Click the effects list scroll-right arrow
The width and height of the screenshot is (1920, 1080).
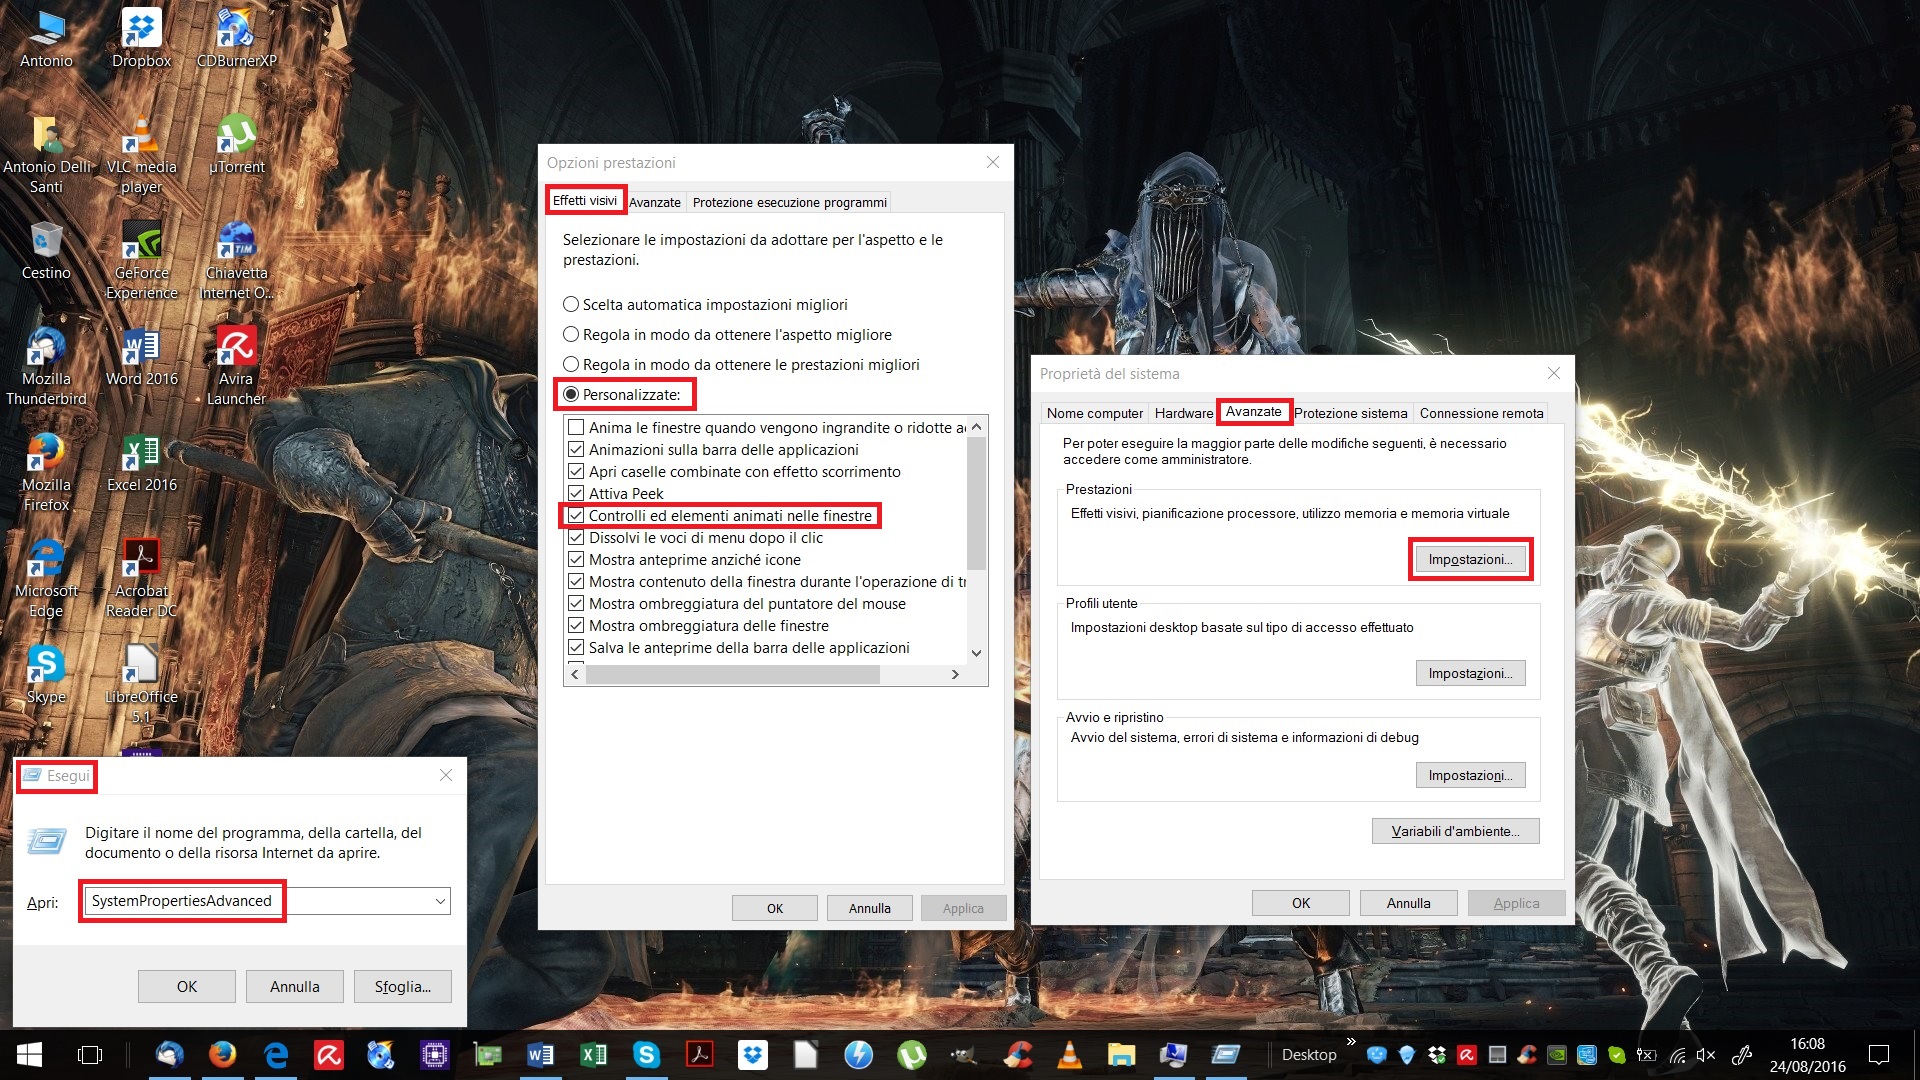coord(955,675)
